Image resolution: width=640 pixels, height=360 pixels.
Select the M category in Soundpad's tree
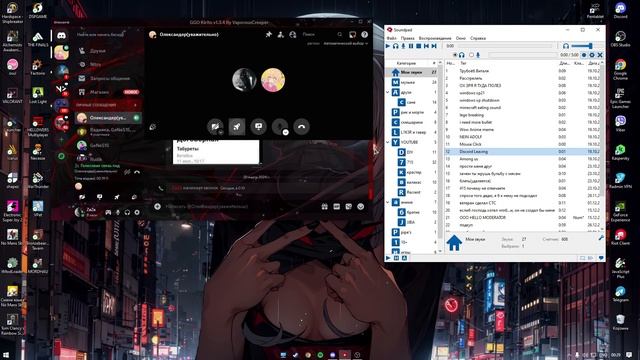pos(411,82)
